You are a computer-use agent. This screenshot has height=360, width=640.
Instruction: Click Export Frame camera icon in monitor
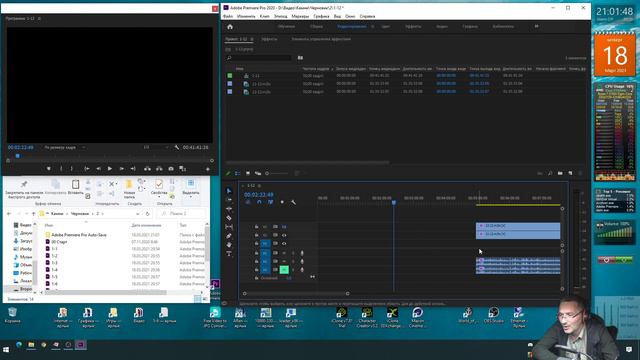click(171, 169)
